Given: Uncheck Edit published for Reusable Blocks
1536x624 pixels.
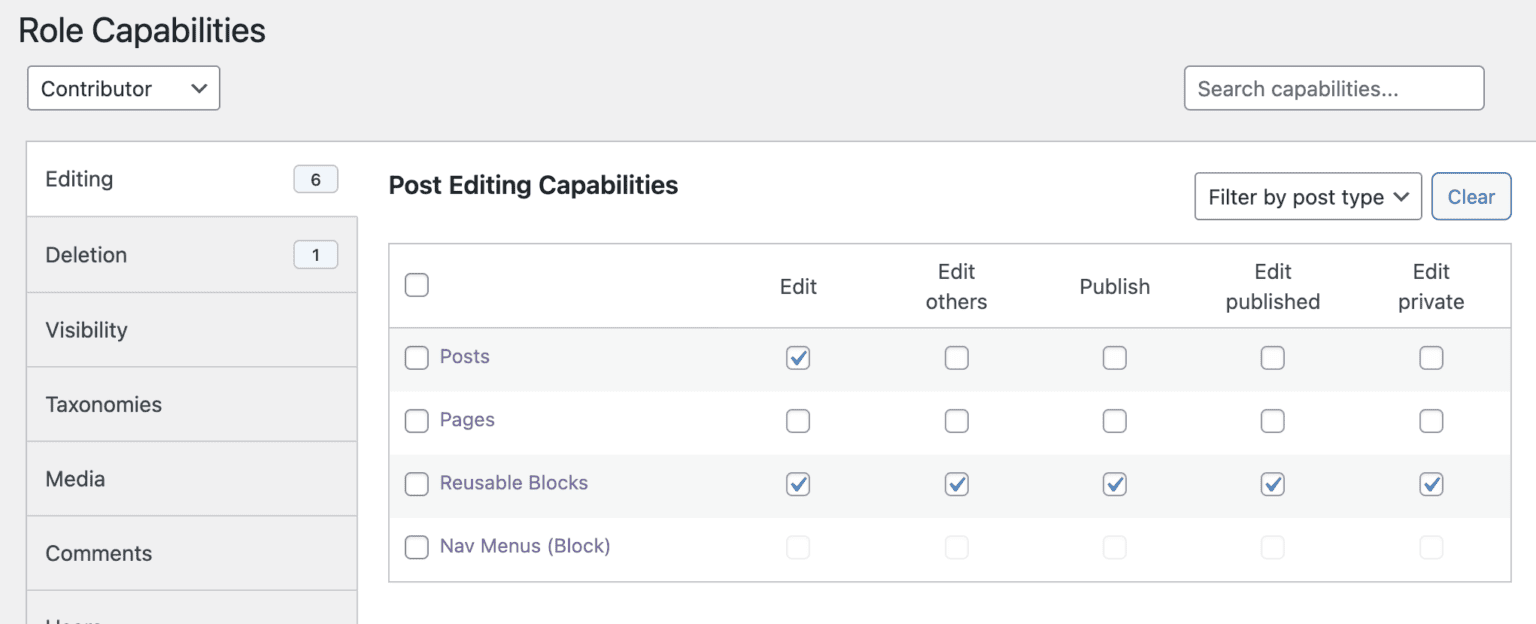Looking at the screenshot, I should point(1273,484).
